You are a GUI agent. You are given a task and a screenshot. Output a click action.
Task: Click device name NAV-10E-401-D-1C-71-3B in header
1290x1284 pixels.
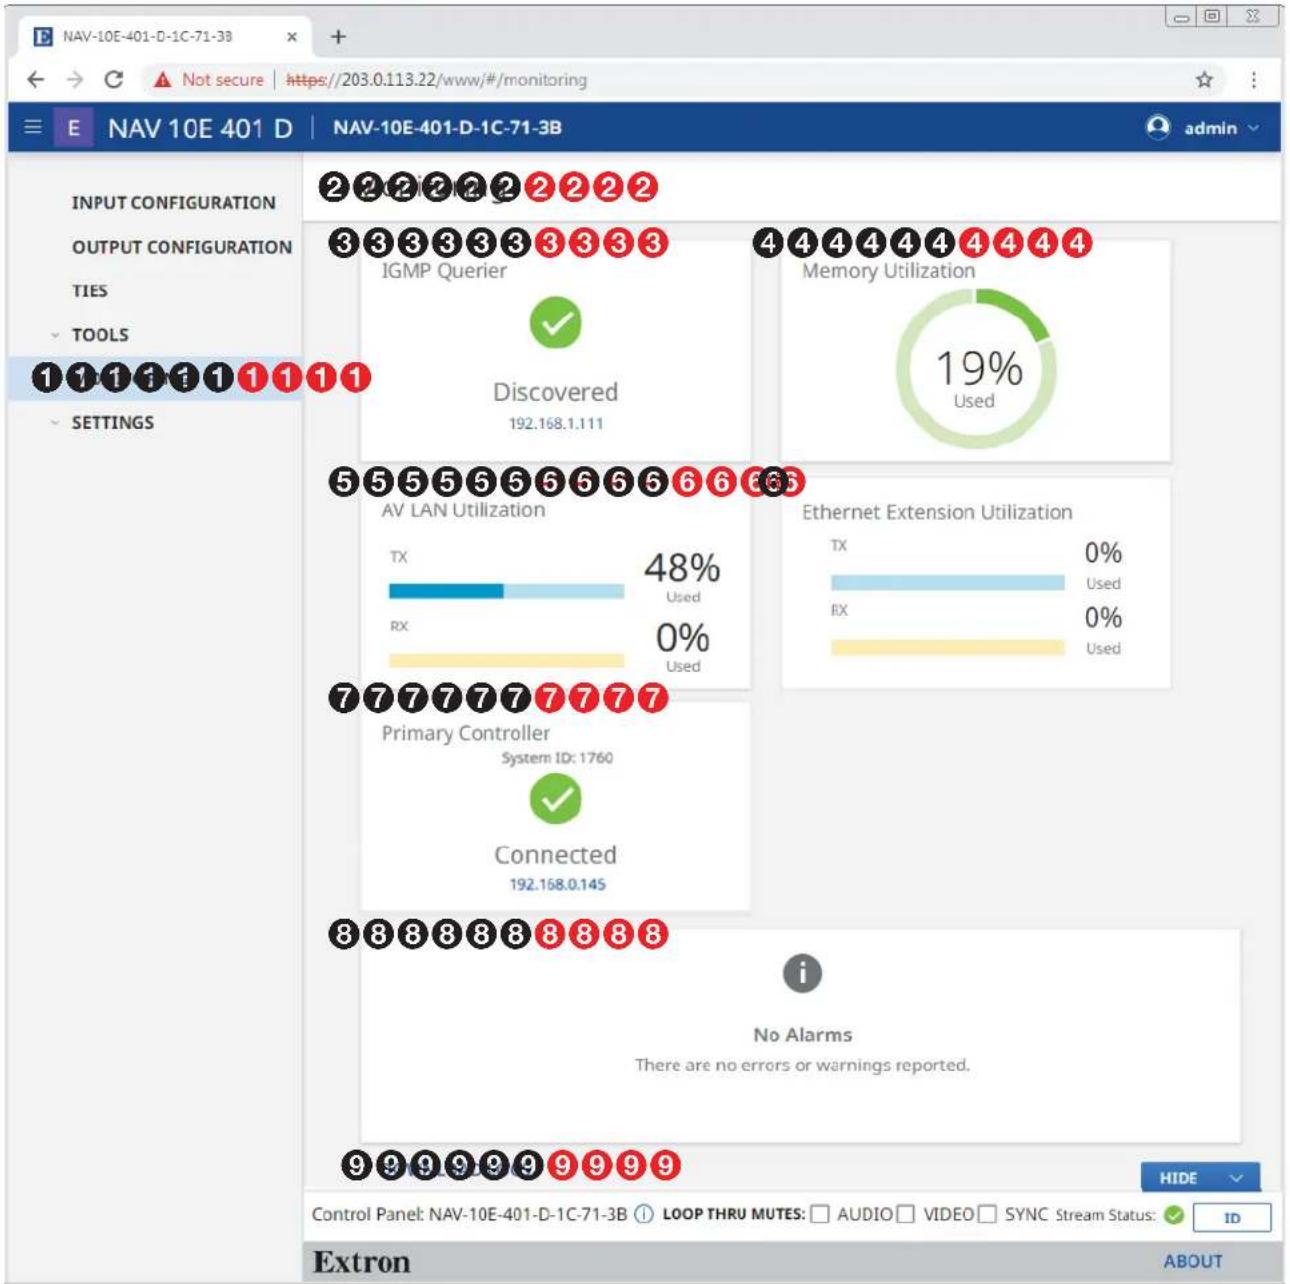(447, 128)
